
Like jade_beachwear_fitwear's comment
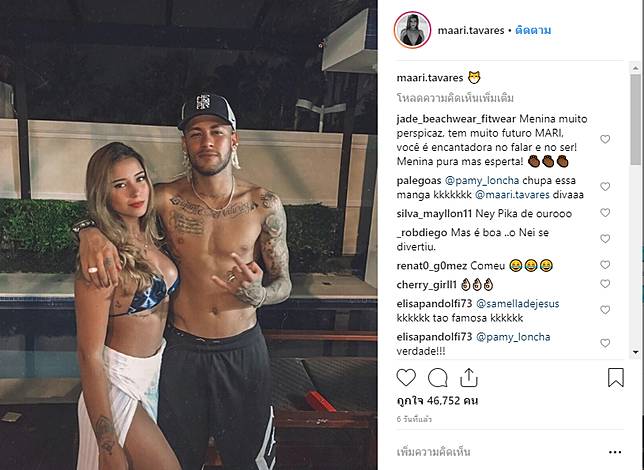[x=605, y=139]
